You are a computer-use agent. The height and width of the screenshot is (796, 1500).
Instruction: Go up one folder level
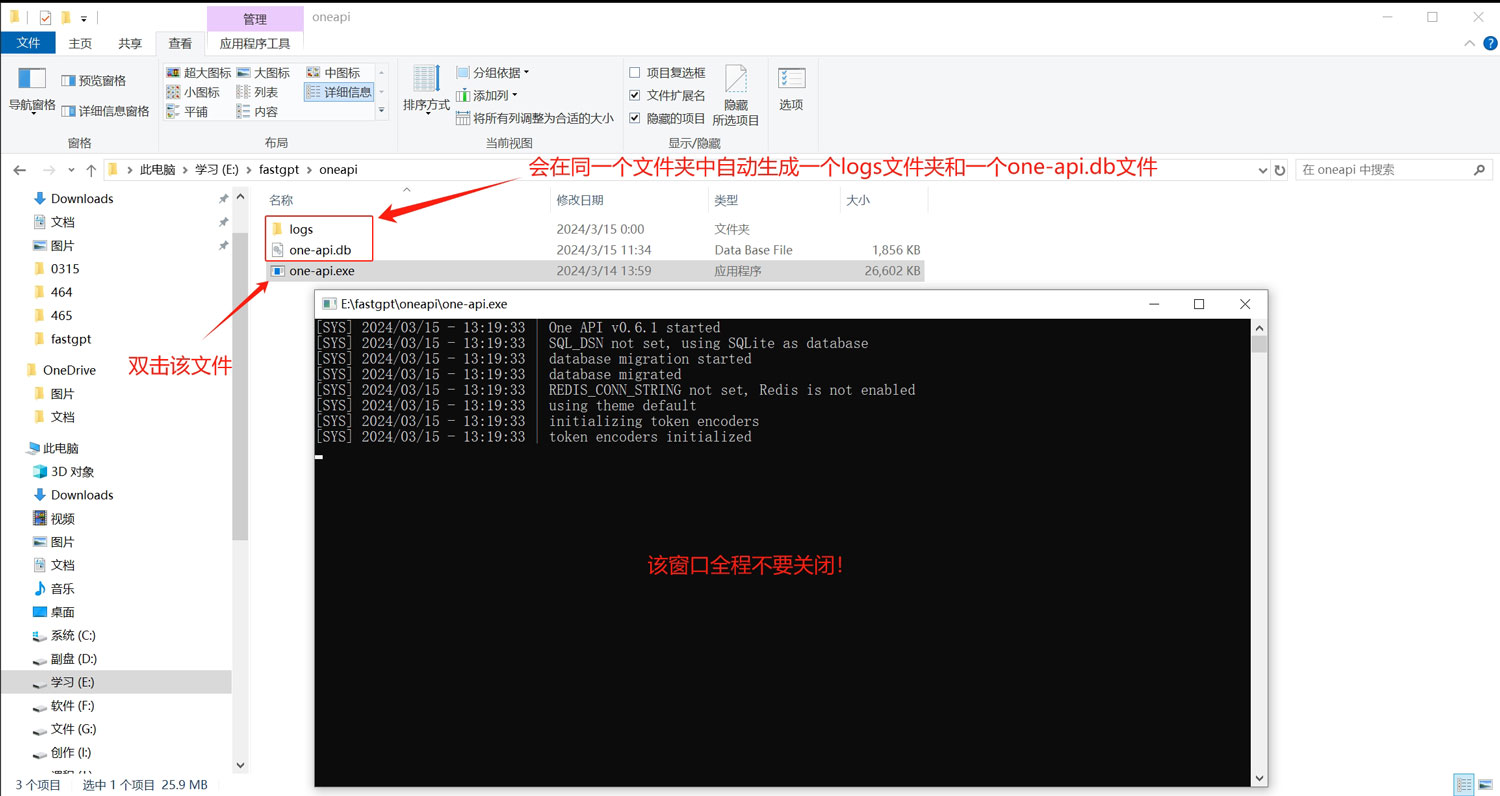[91, 170]
